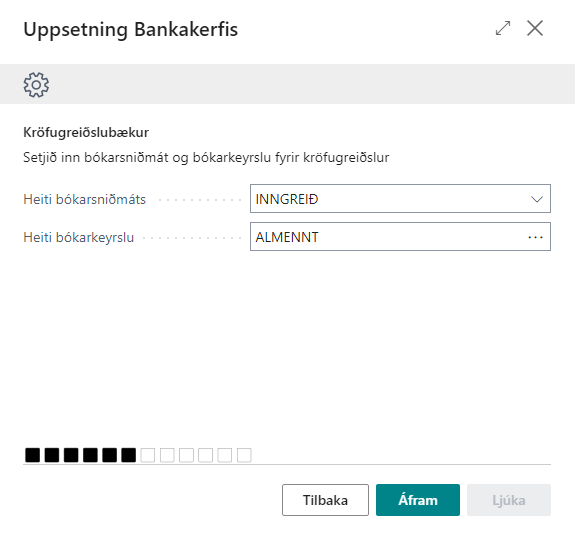This screenshot has width=575, height=539.
Task: Click the Uppsetning Bankakerfis title
Action: (131, 30)
